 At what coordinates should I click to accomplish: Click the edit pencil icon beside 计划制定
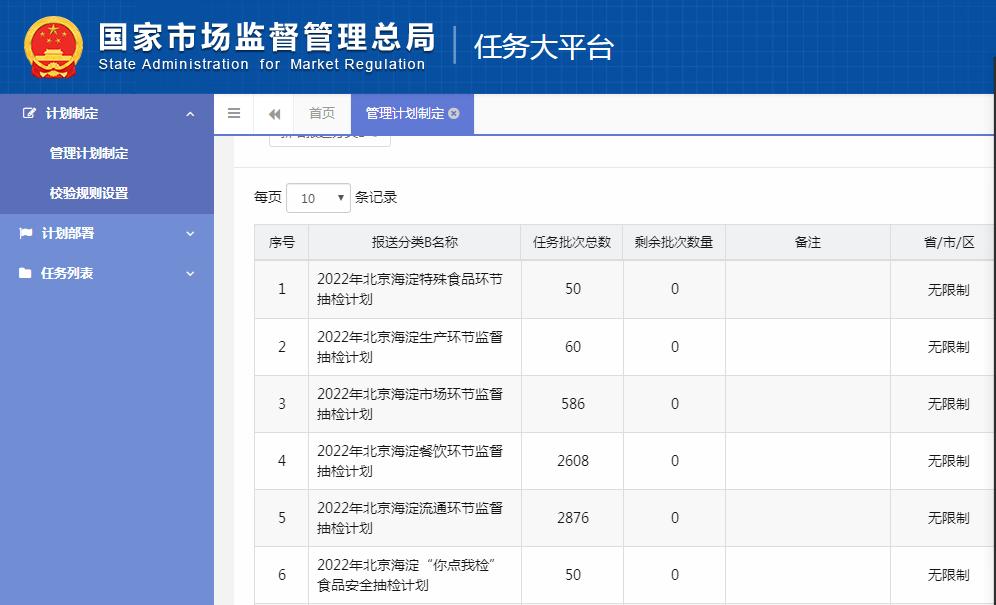point(27,113)
